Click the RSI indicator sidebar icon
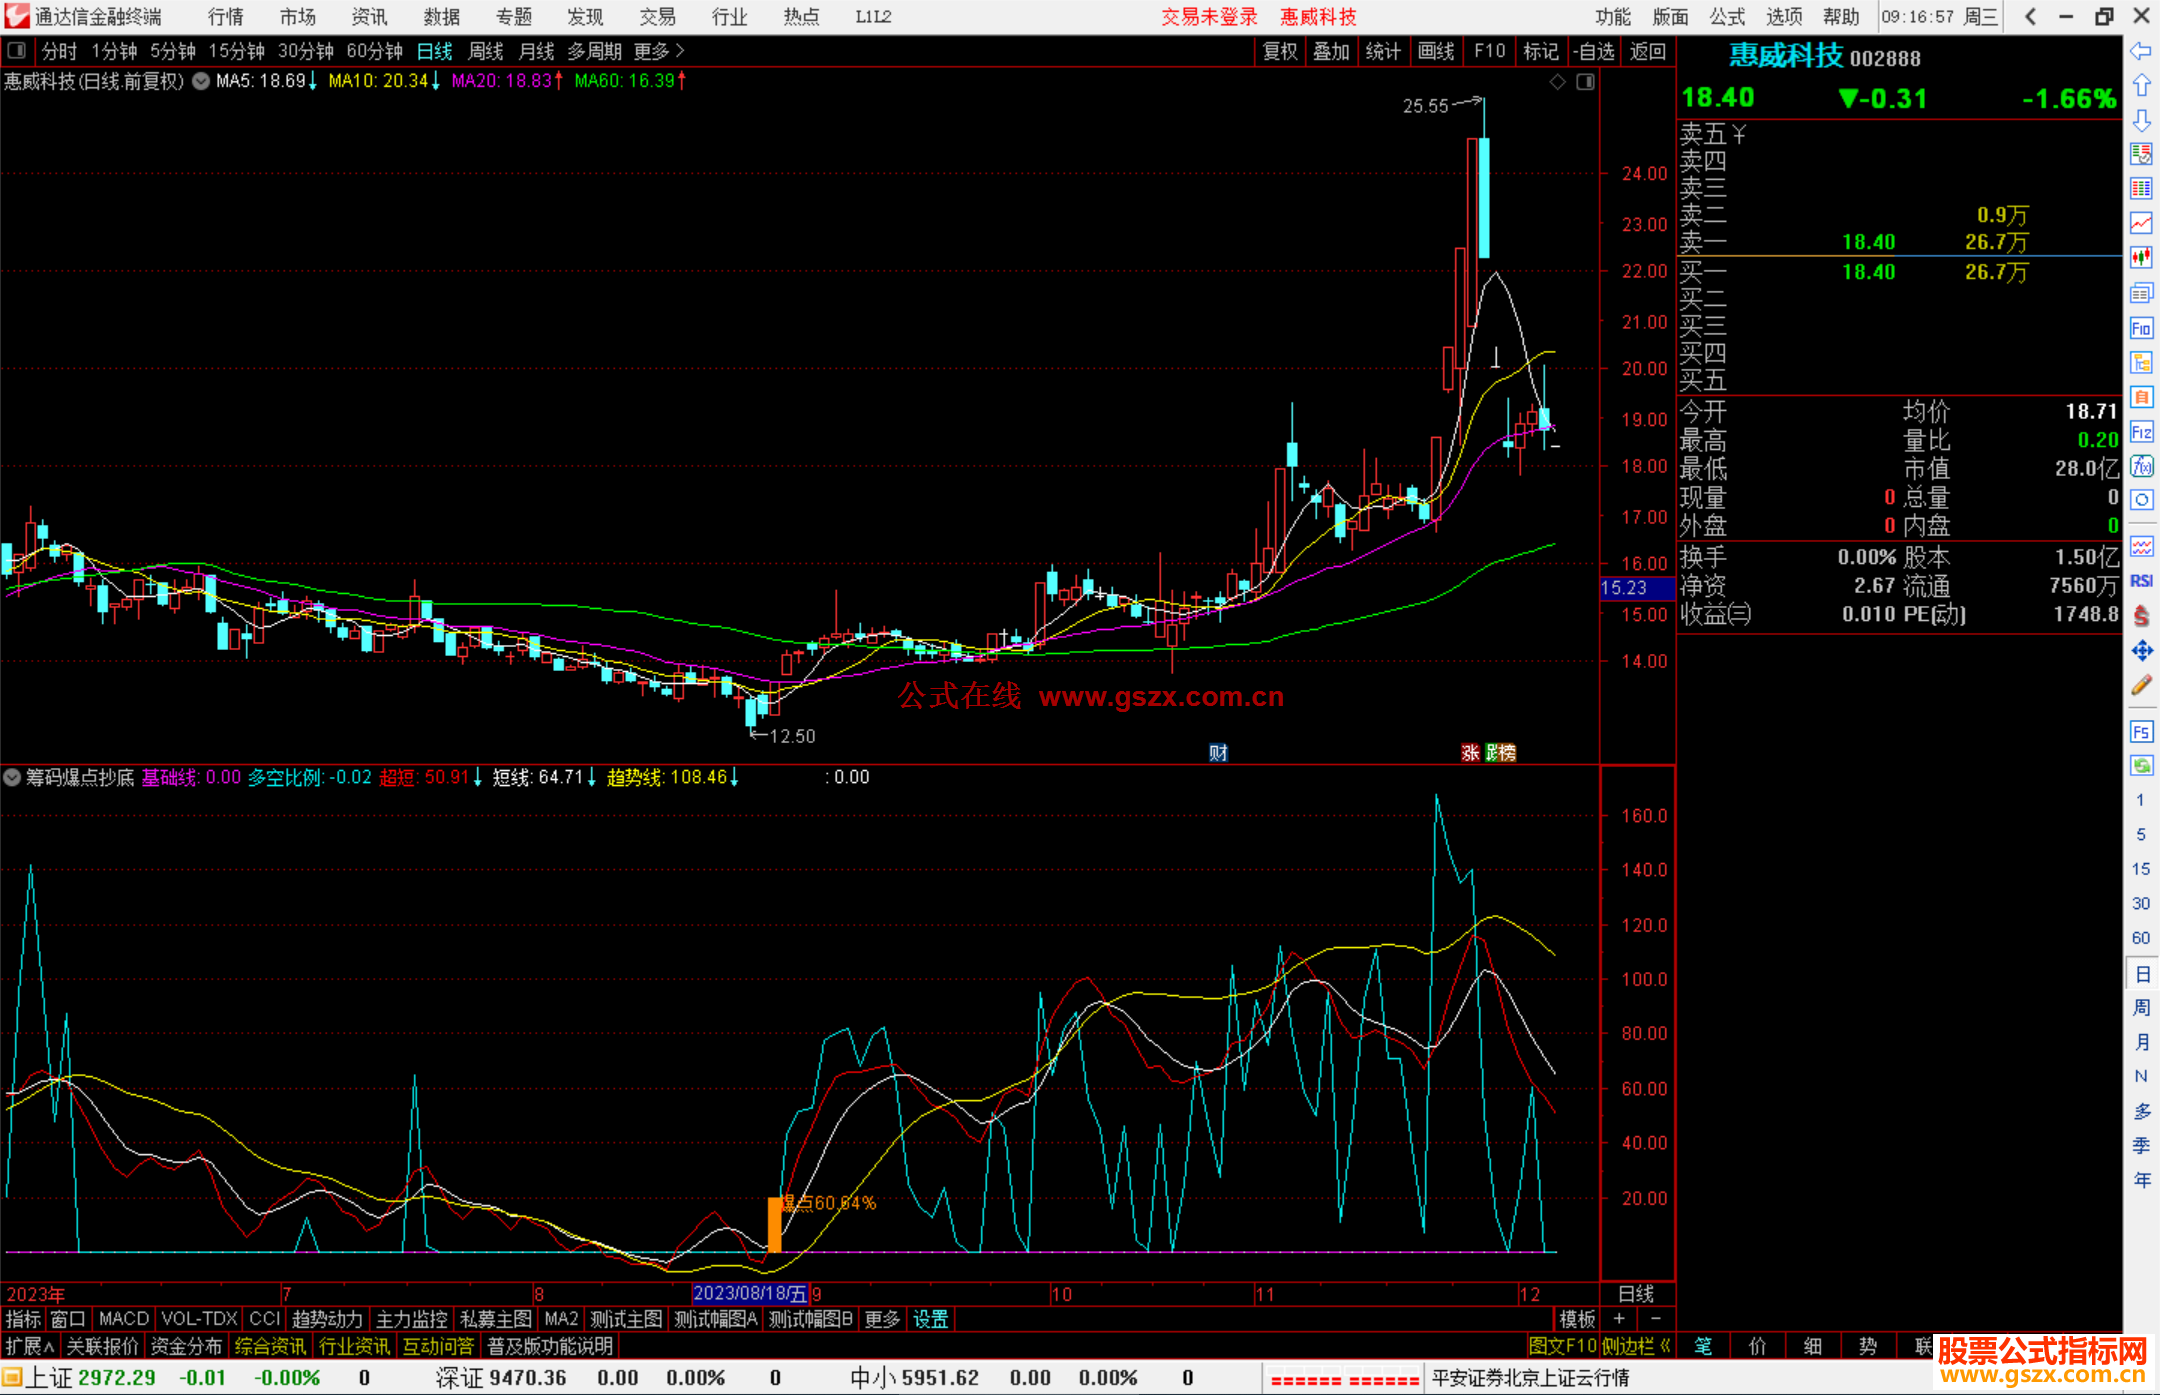Screen dimensions: 2160x1395 coord(2141,581)
